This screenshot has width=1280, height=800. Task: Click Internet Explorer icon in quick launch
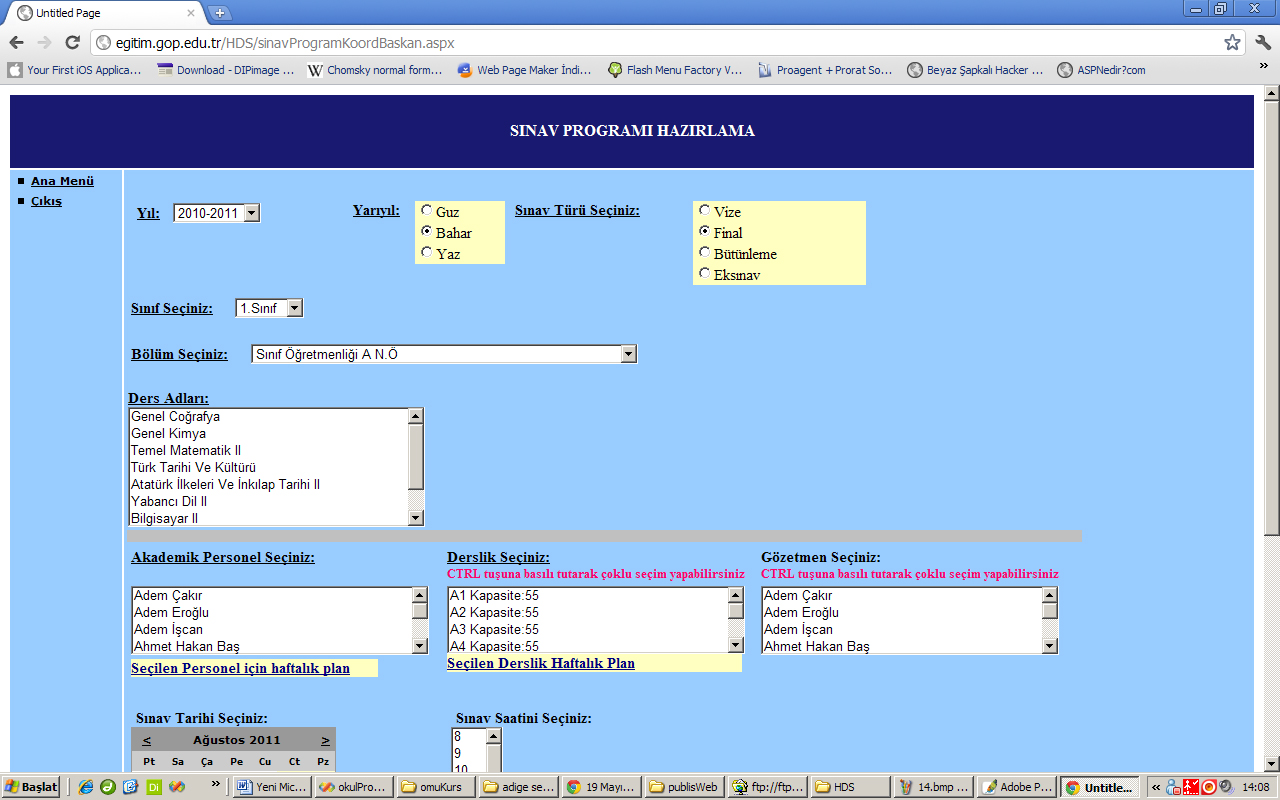tap(86, 786)
